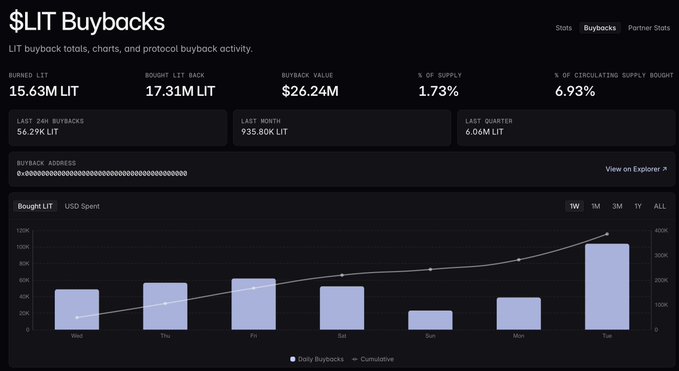This screenshot has height=371, width=679.
Task: Click the Last Quarter 6.06M LIT card
Action: 566,128
